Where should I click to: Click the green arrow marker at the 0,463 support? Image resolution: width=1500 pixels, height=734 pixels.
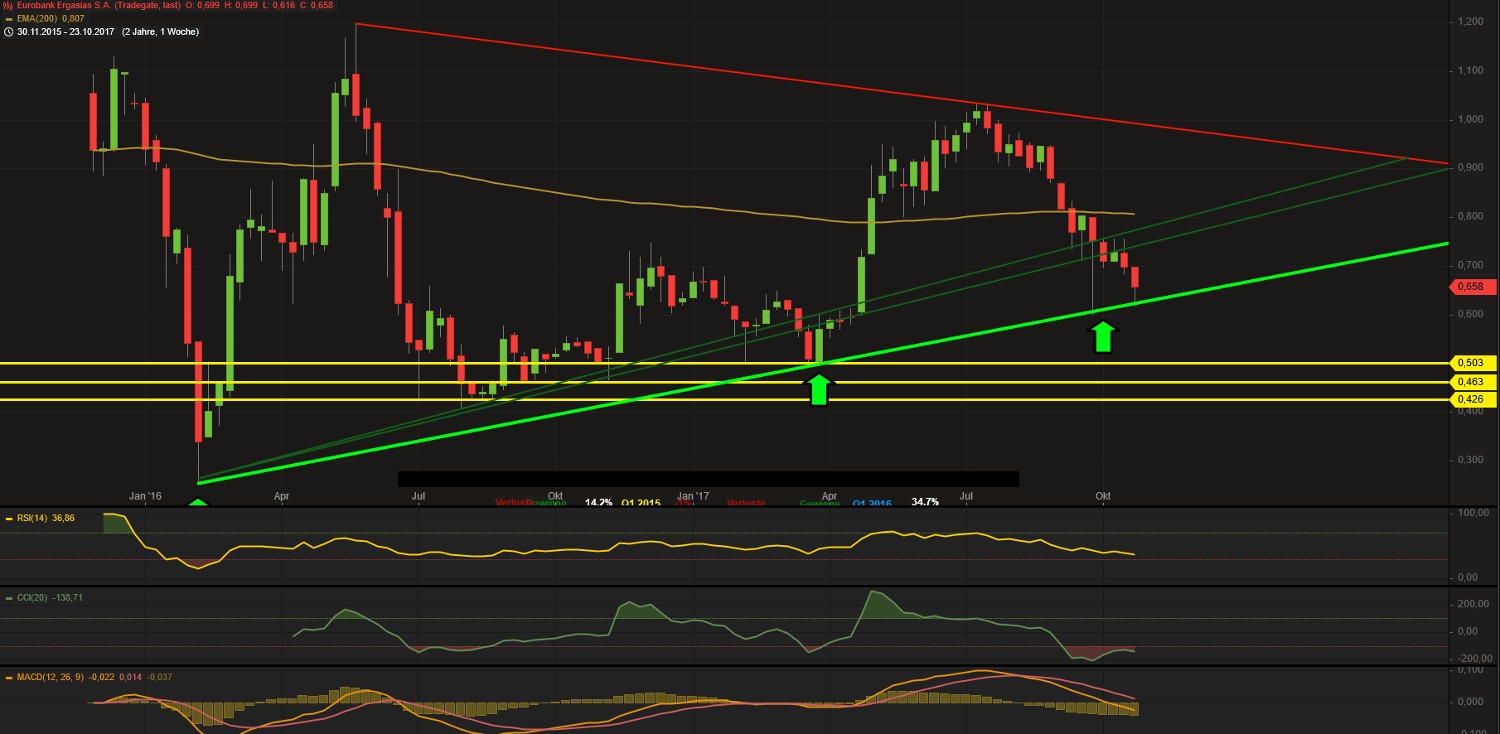tap(818, 388)
